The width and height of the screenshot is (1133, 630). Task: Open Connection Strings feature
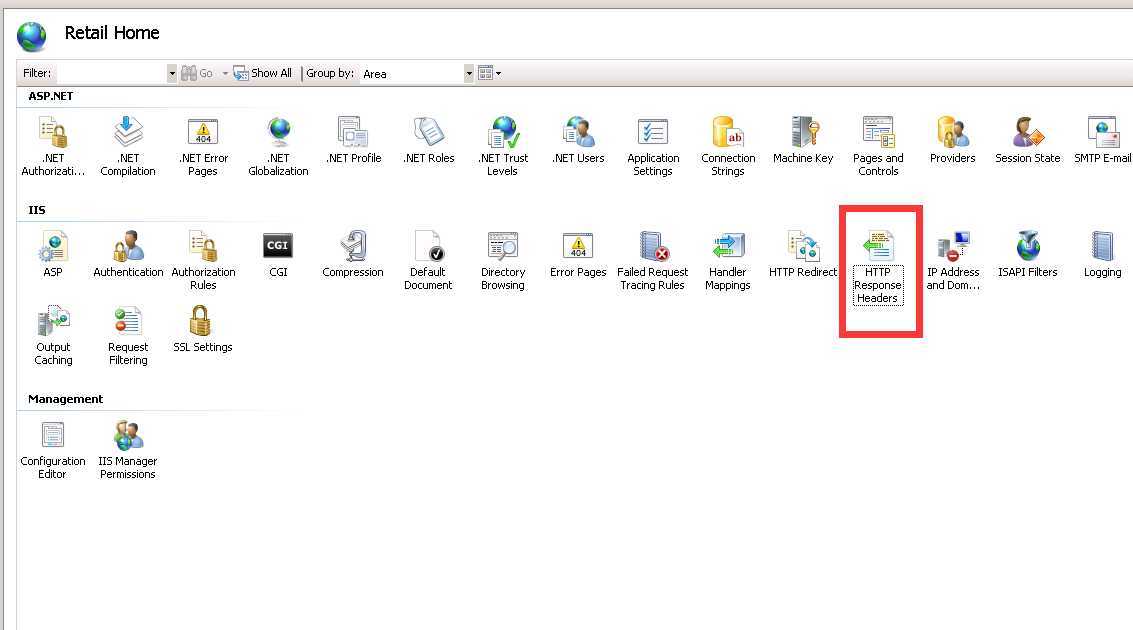tap(728, 147)
